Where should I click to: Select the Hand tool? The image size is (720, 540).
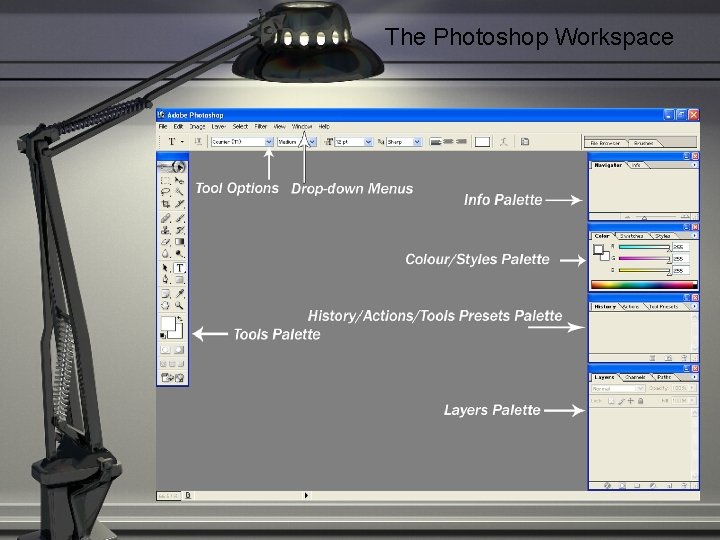(x=166, y=305)
